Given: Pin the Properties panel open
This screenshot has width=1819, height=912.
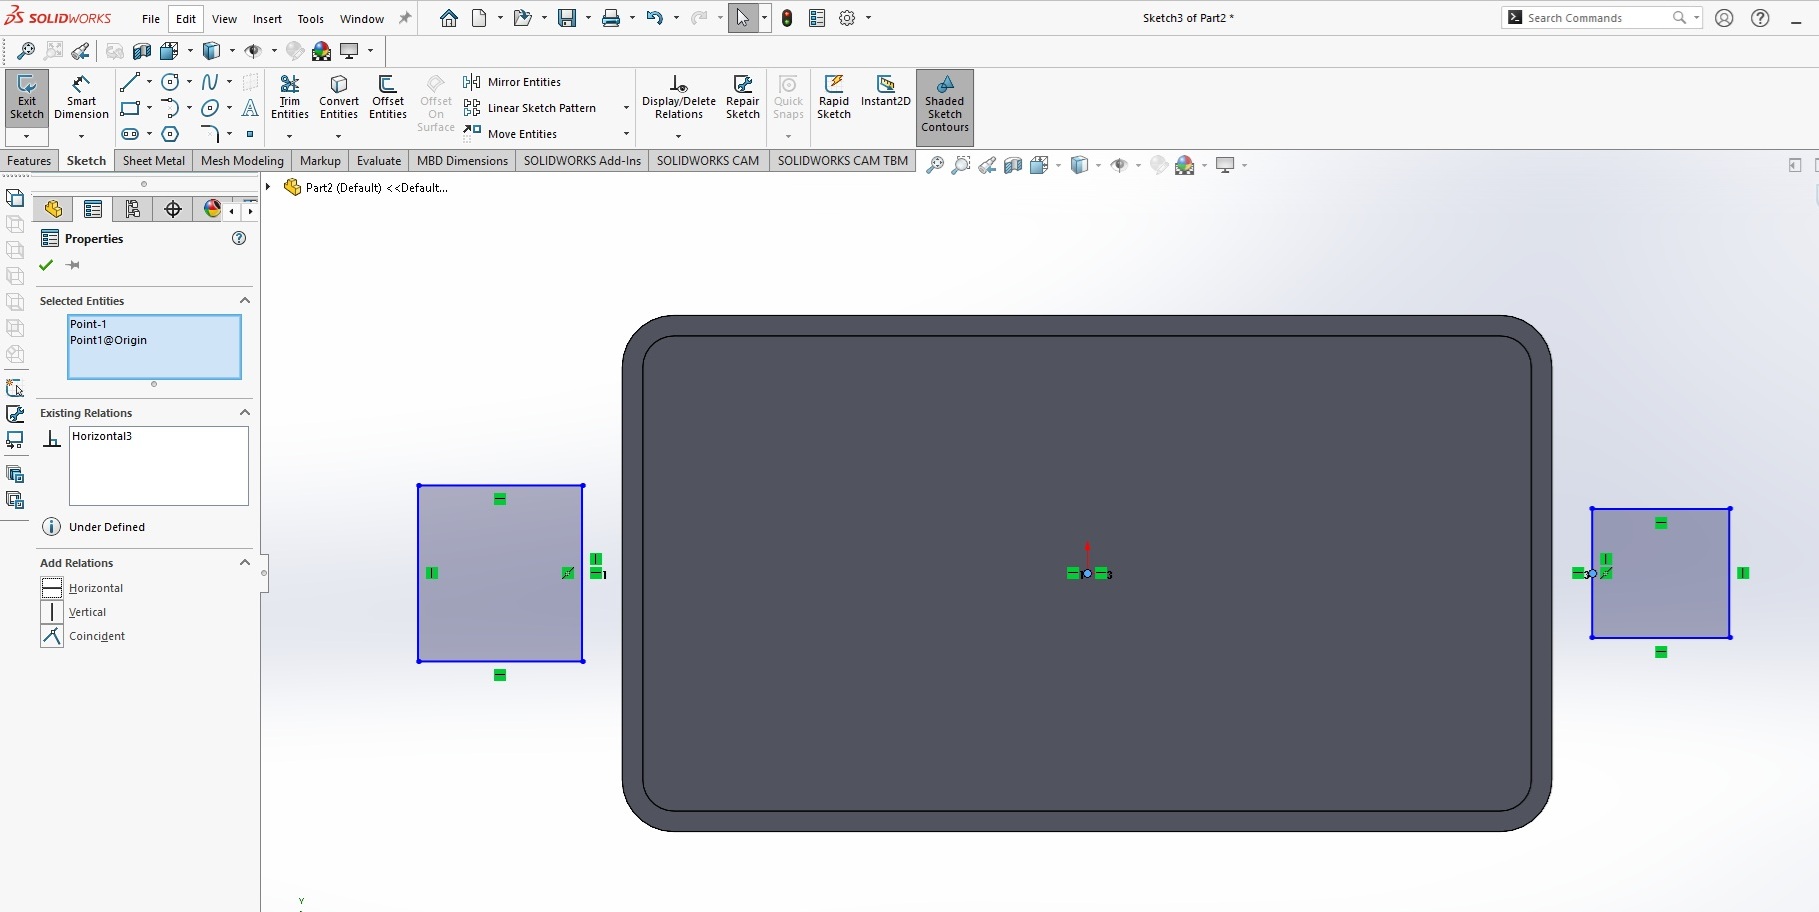Looking at the screenshot, I should point(73,265).
